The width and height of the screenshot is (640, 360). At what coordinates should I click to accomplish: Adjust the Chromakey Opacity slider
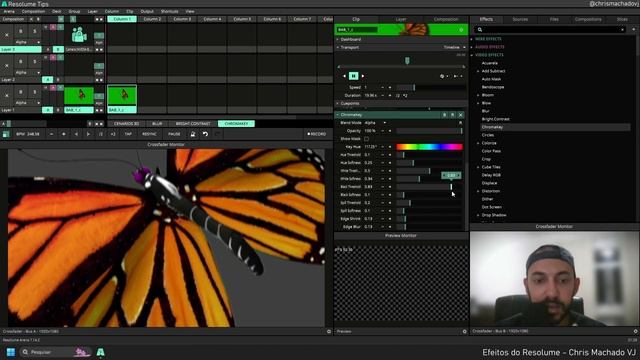(x=429, y=131)
